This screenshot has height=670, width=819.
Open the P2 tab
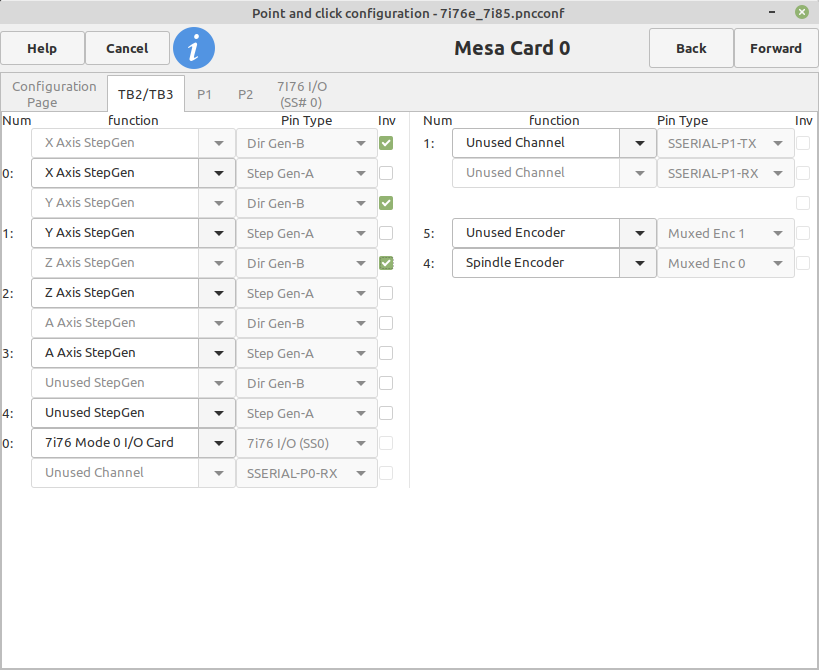tap(245, 95)
